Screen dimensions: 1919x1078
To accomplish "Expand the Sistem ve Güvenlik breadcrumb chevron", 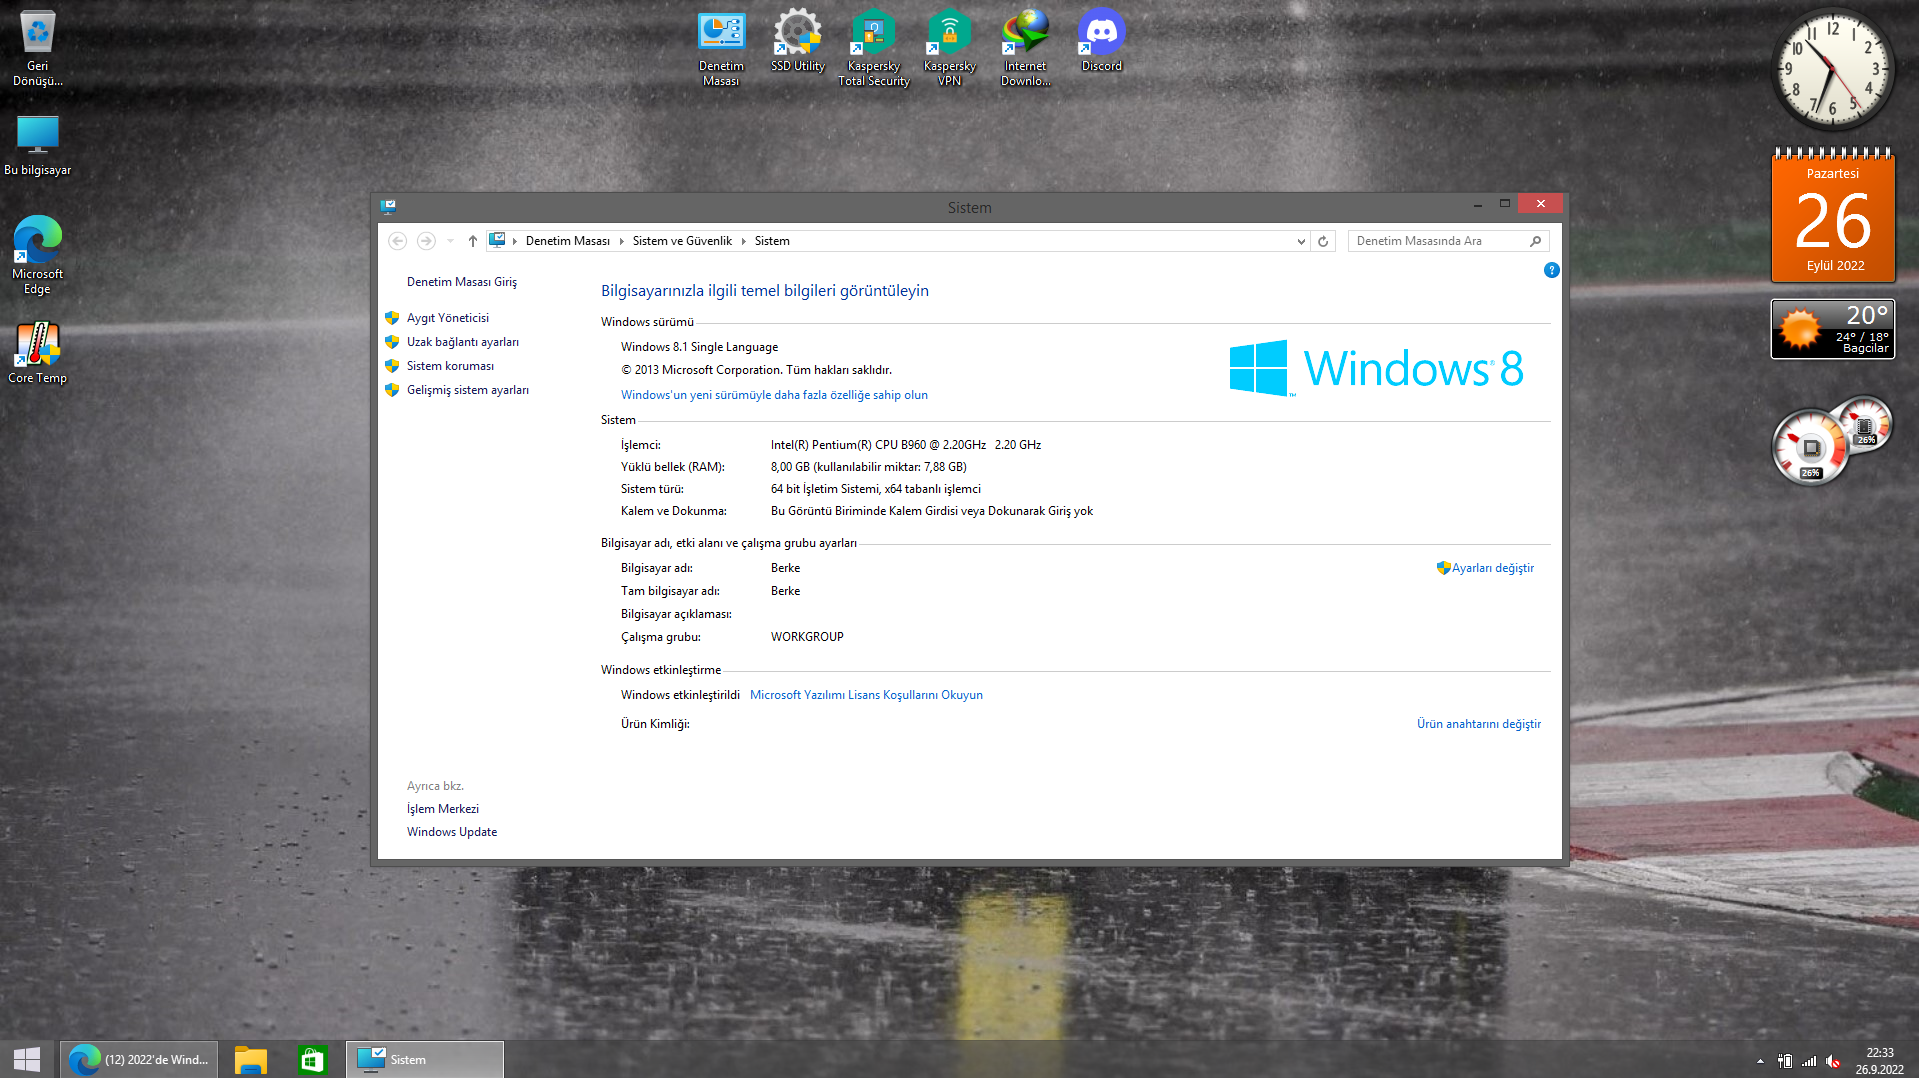I will [x=743, y=241].
